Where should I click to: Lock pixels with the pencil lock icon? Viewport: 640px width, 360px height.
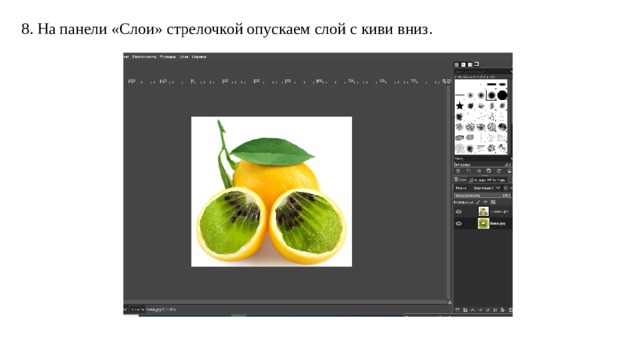pos(478,202)
